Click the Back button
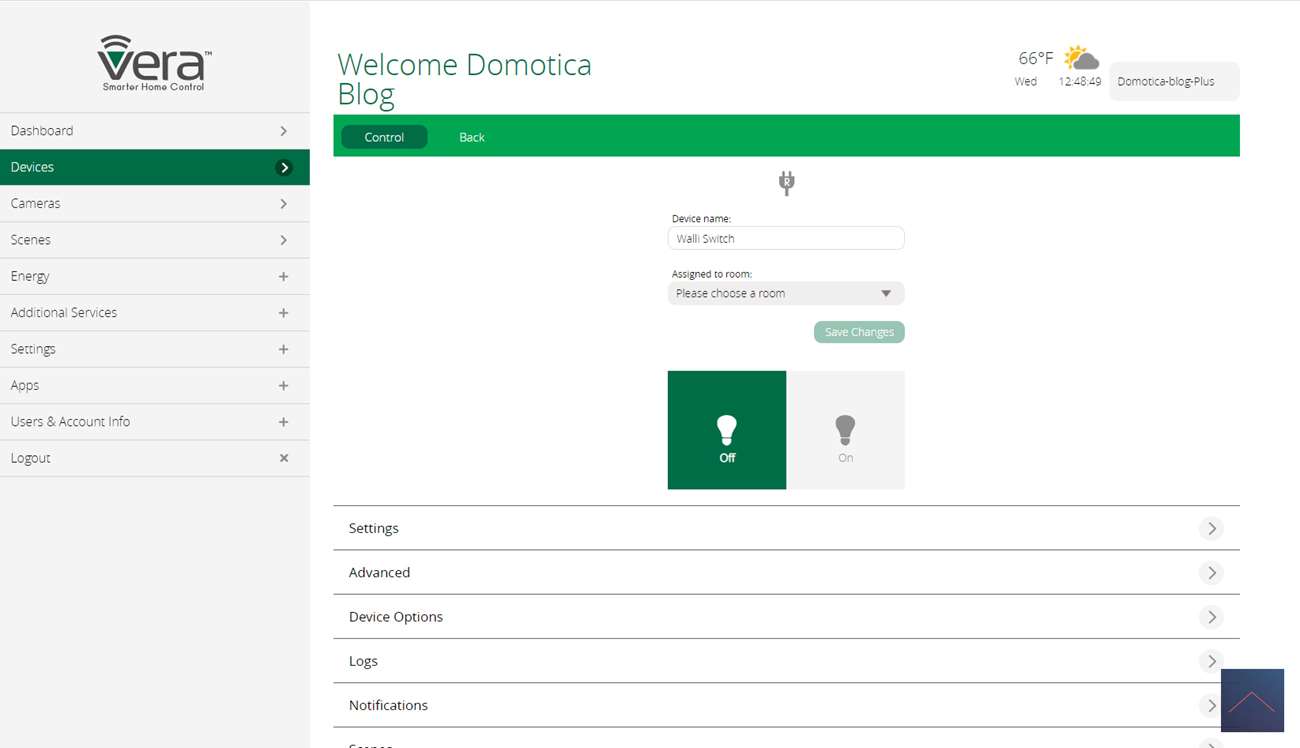Viewport: 1300px width, 748px height. coord(471,137)
